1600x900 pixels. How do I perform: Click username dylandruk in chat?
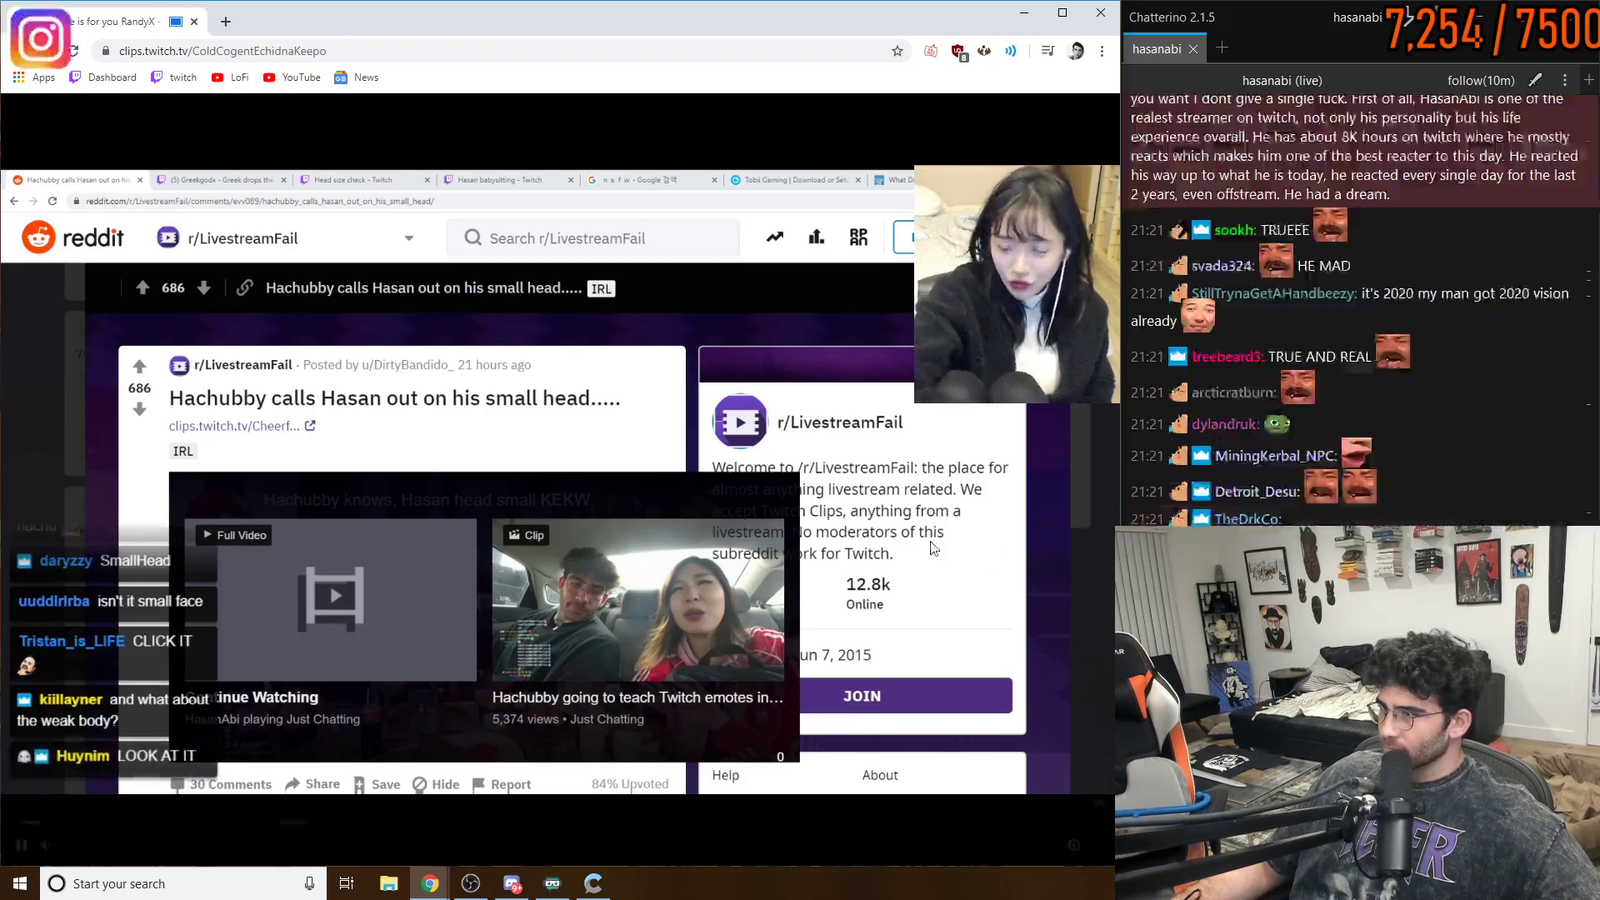[1225, 424]
